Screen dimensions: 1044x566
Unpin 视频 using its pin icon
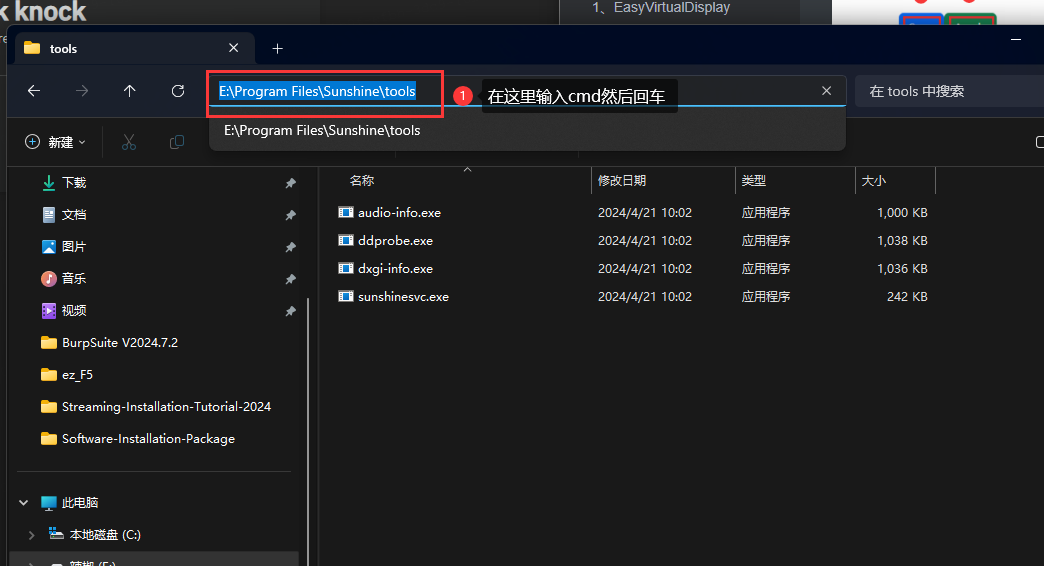click(x=290, y=311)
